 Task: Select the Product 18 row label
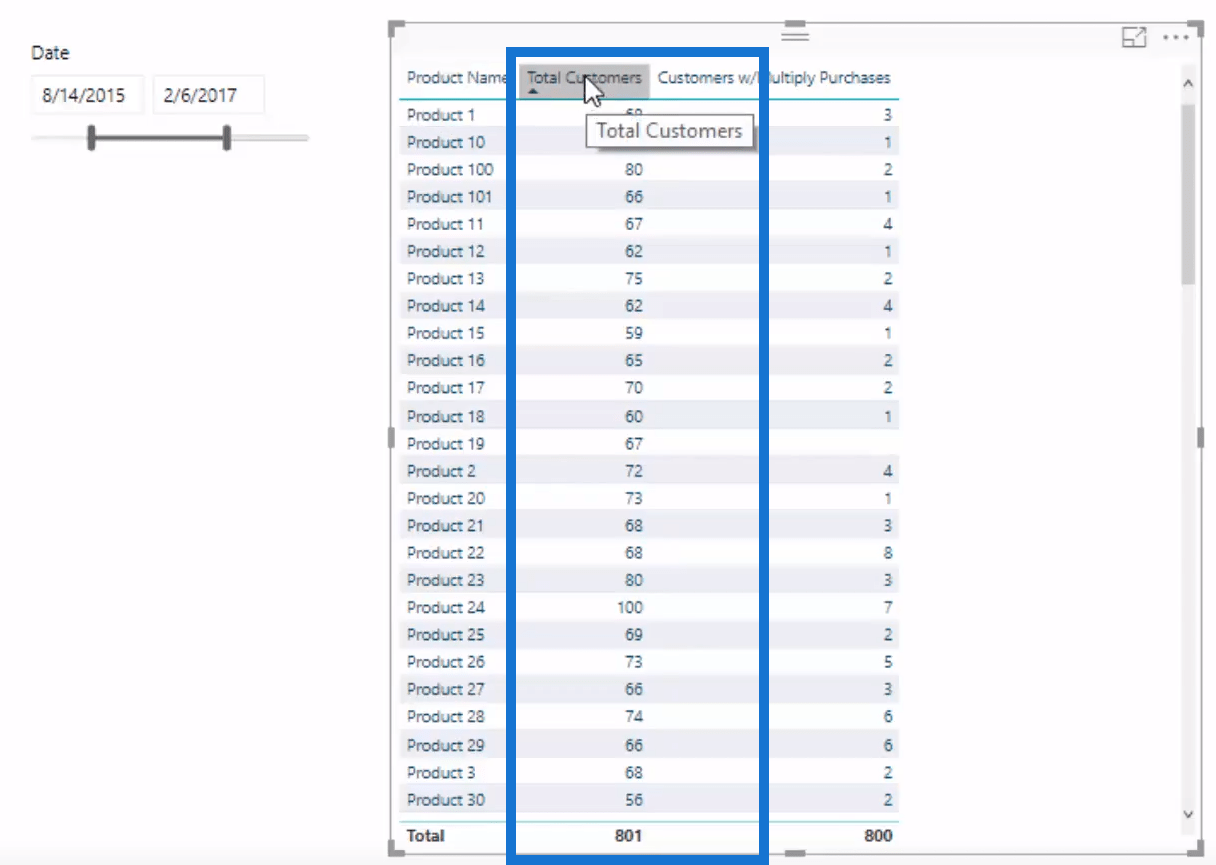coord(446,416)
